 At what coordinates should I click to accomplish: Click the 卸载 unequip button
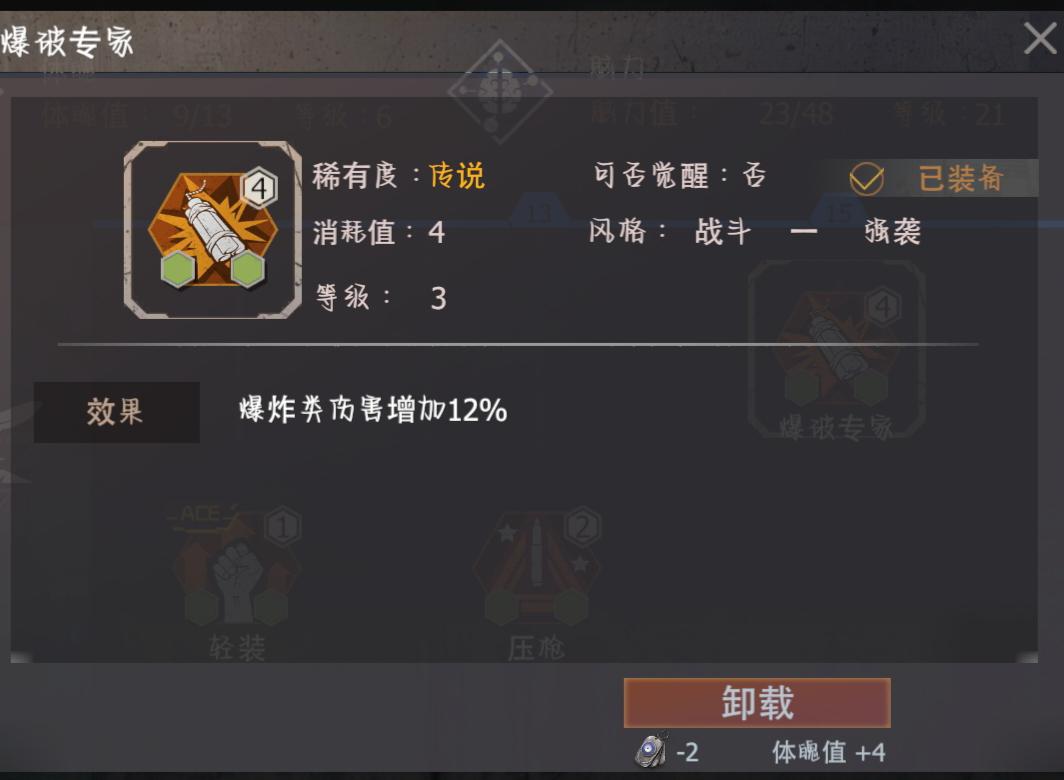(x=757, y=703)
